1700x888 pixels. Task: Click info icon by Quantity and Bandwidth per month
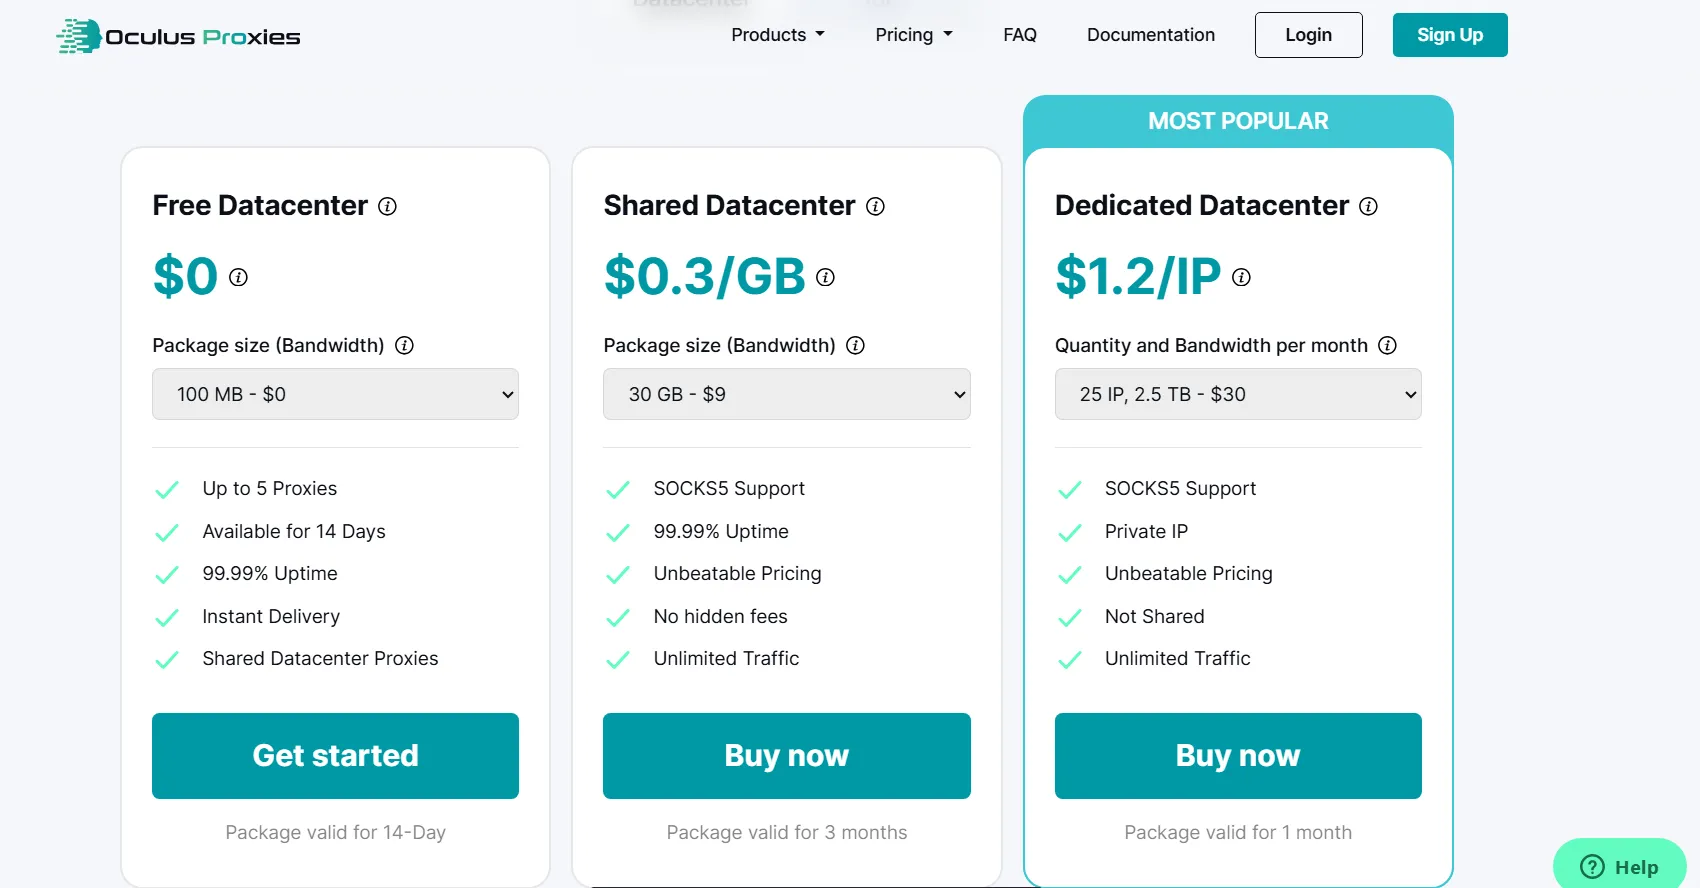click(x=1387, y=345)
